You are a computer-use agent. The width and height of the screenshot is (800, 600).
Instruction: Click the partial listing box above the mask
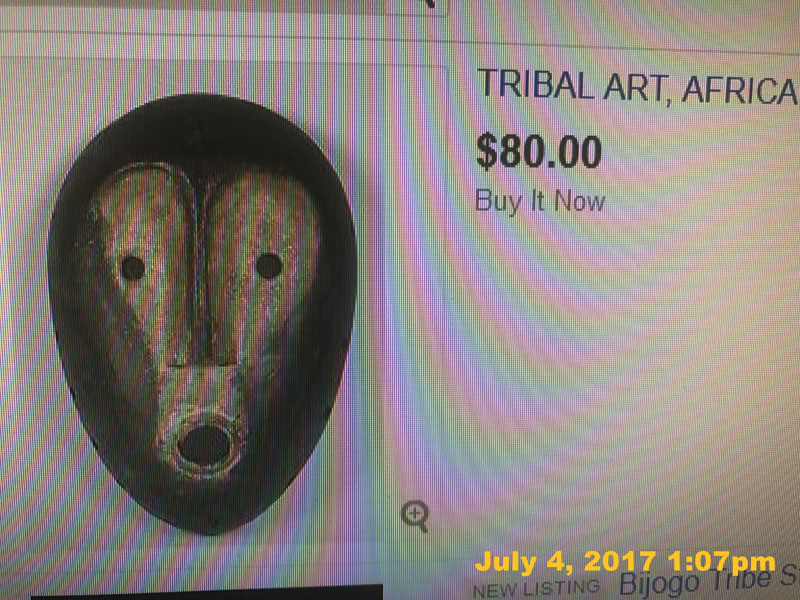pyautogui.click(x=223, y=9)
